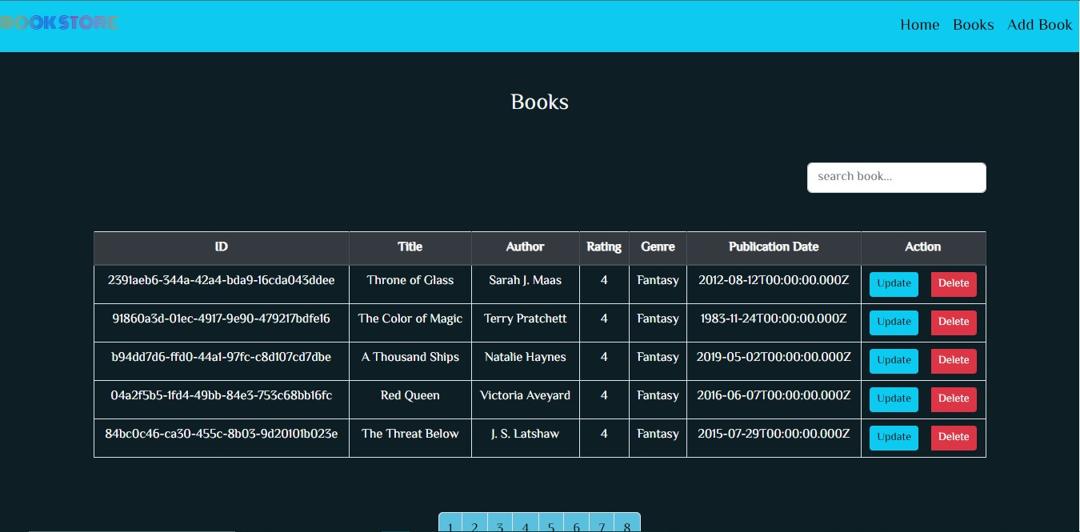Click author Victoria Aveyard
1080x532 pixels.
coord(525,396)
